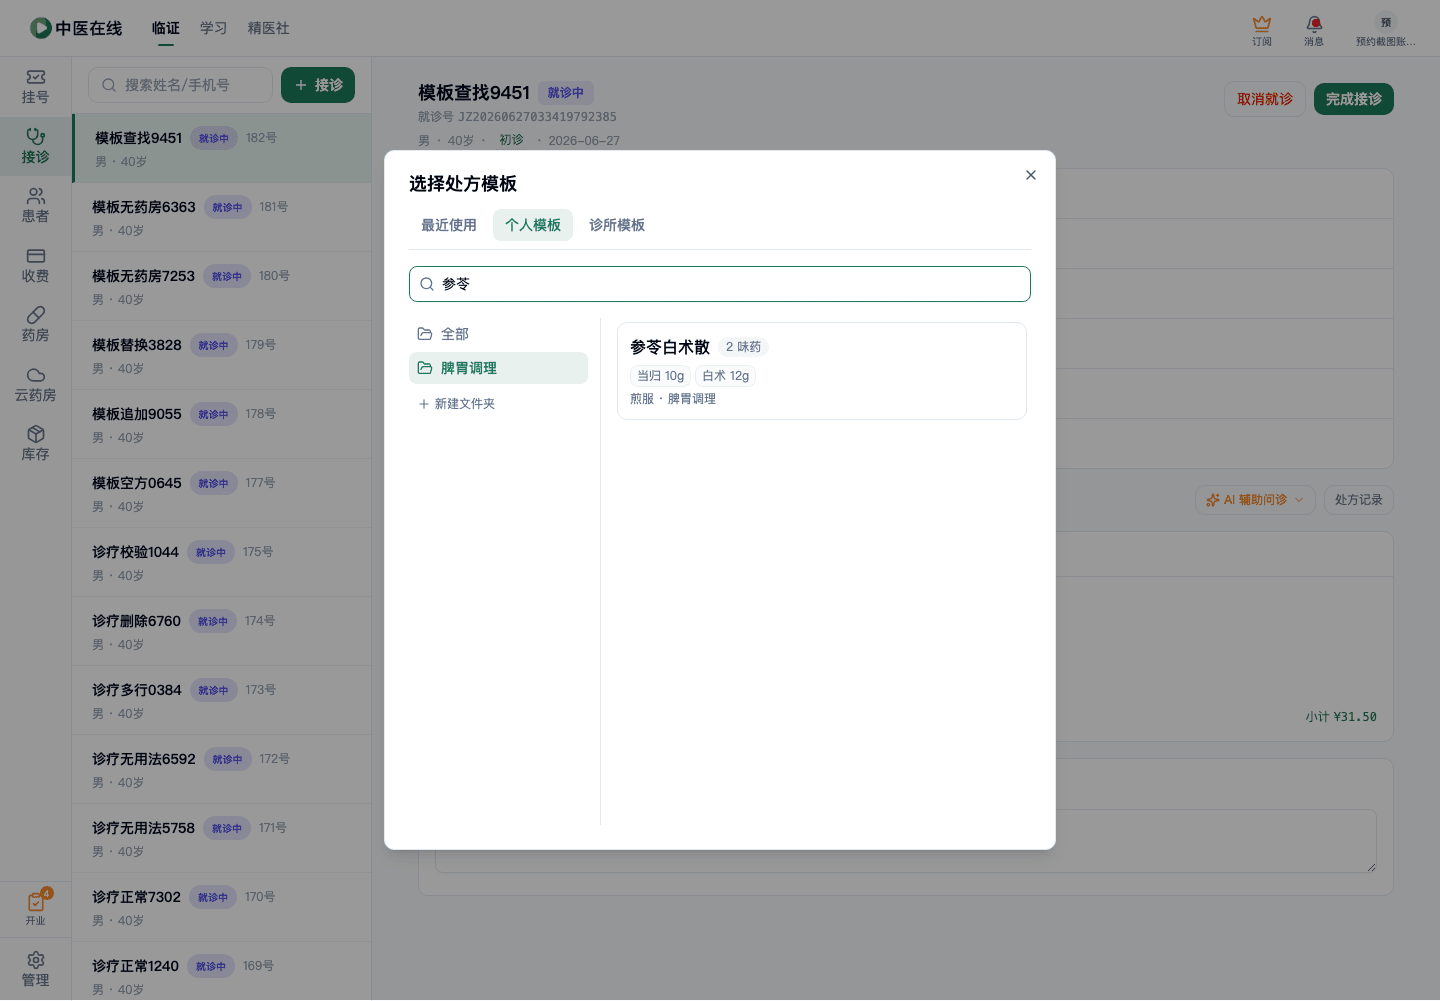Choose the 参苓白术散 template card
The height and width of the screenshot is (1001, 1440).
[822, 371]
